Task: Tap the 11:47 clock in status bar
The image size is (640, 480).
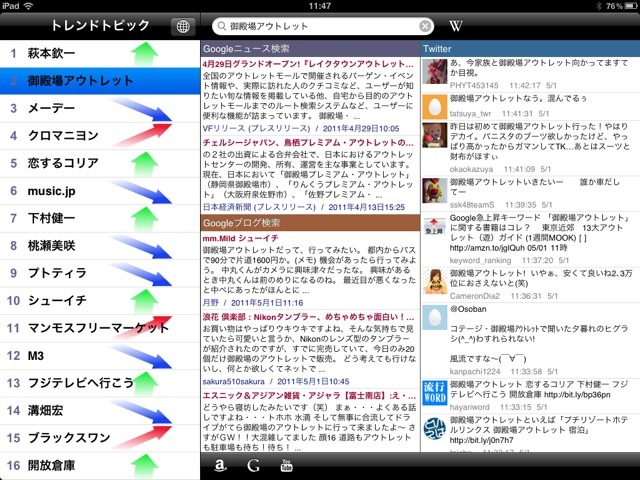Action: click(x=320, y=6)
